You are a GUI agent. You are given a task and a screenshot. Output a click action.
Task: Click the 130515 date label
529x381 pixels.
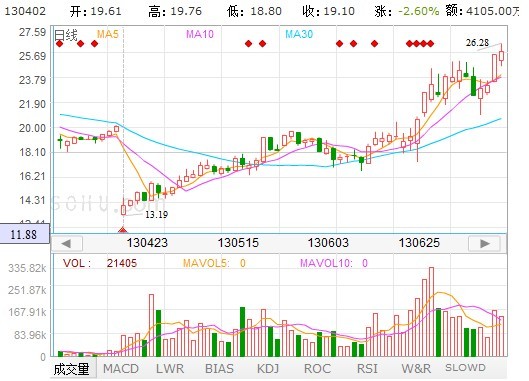238,243
